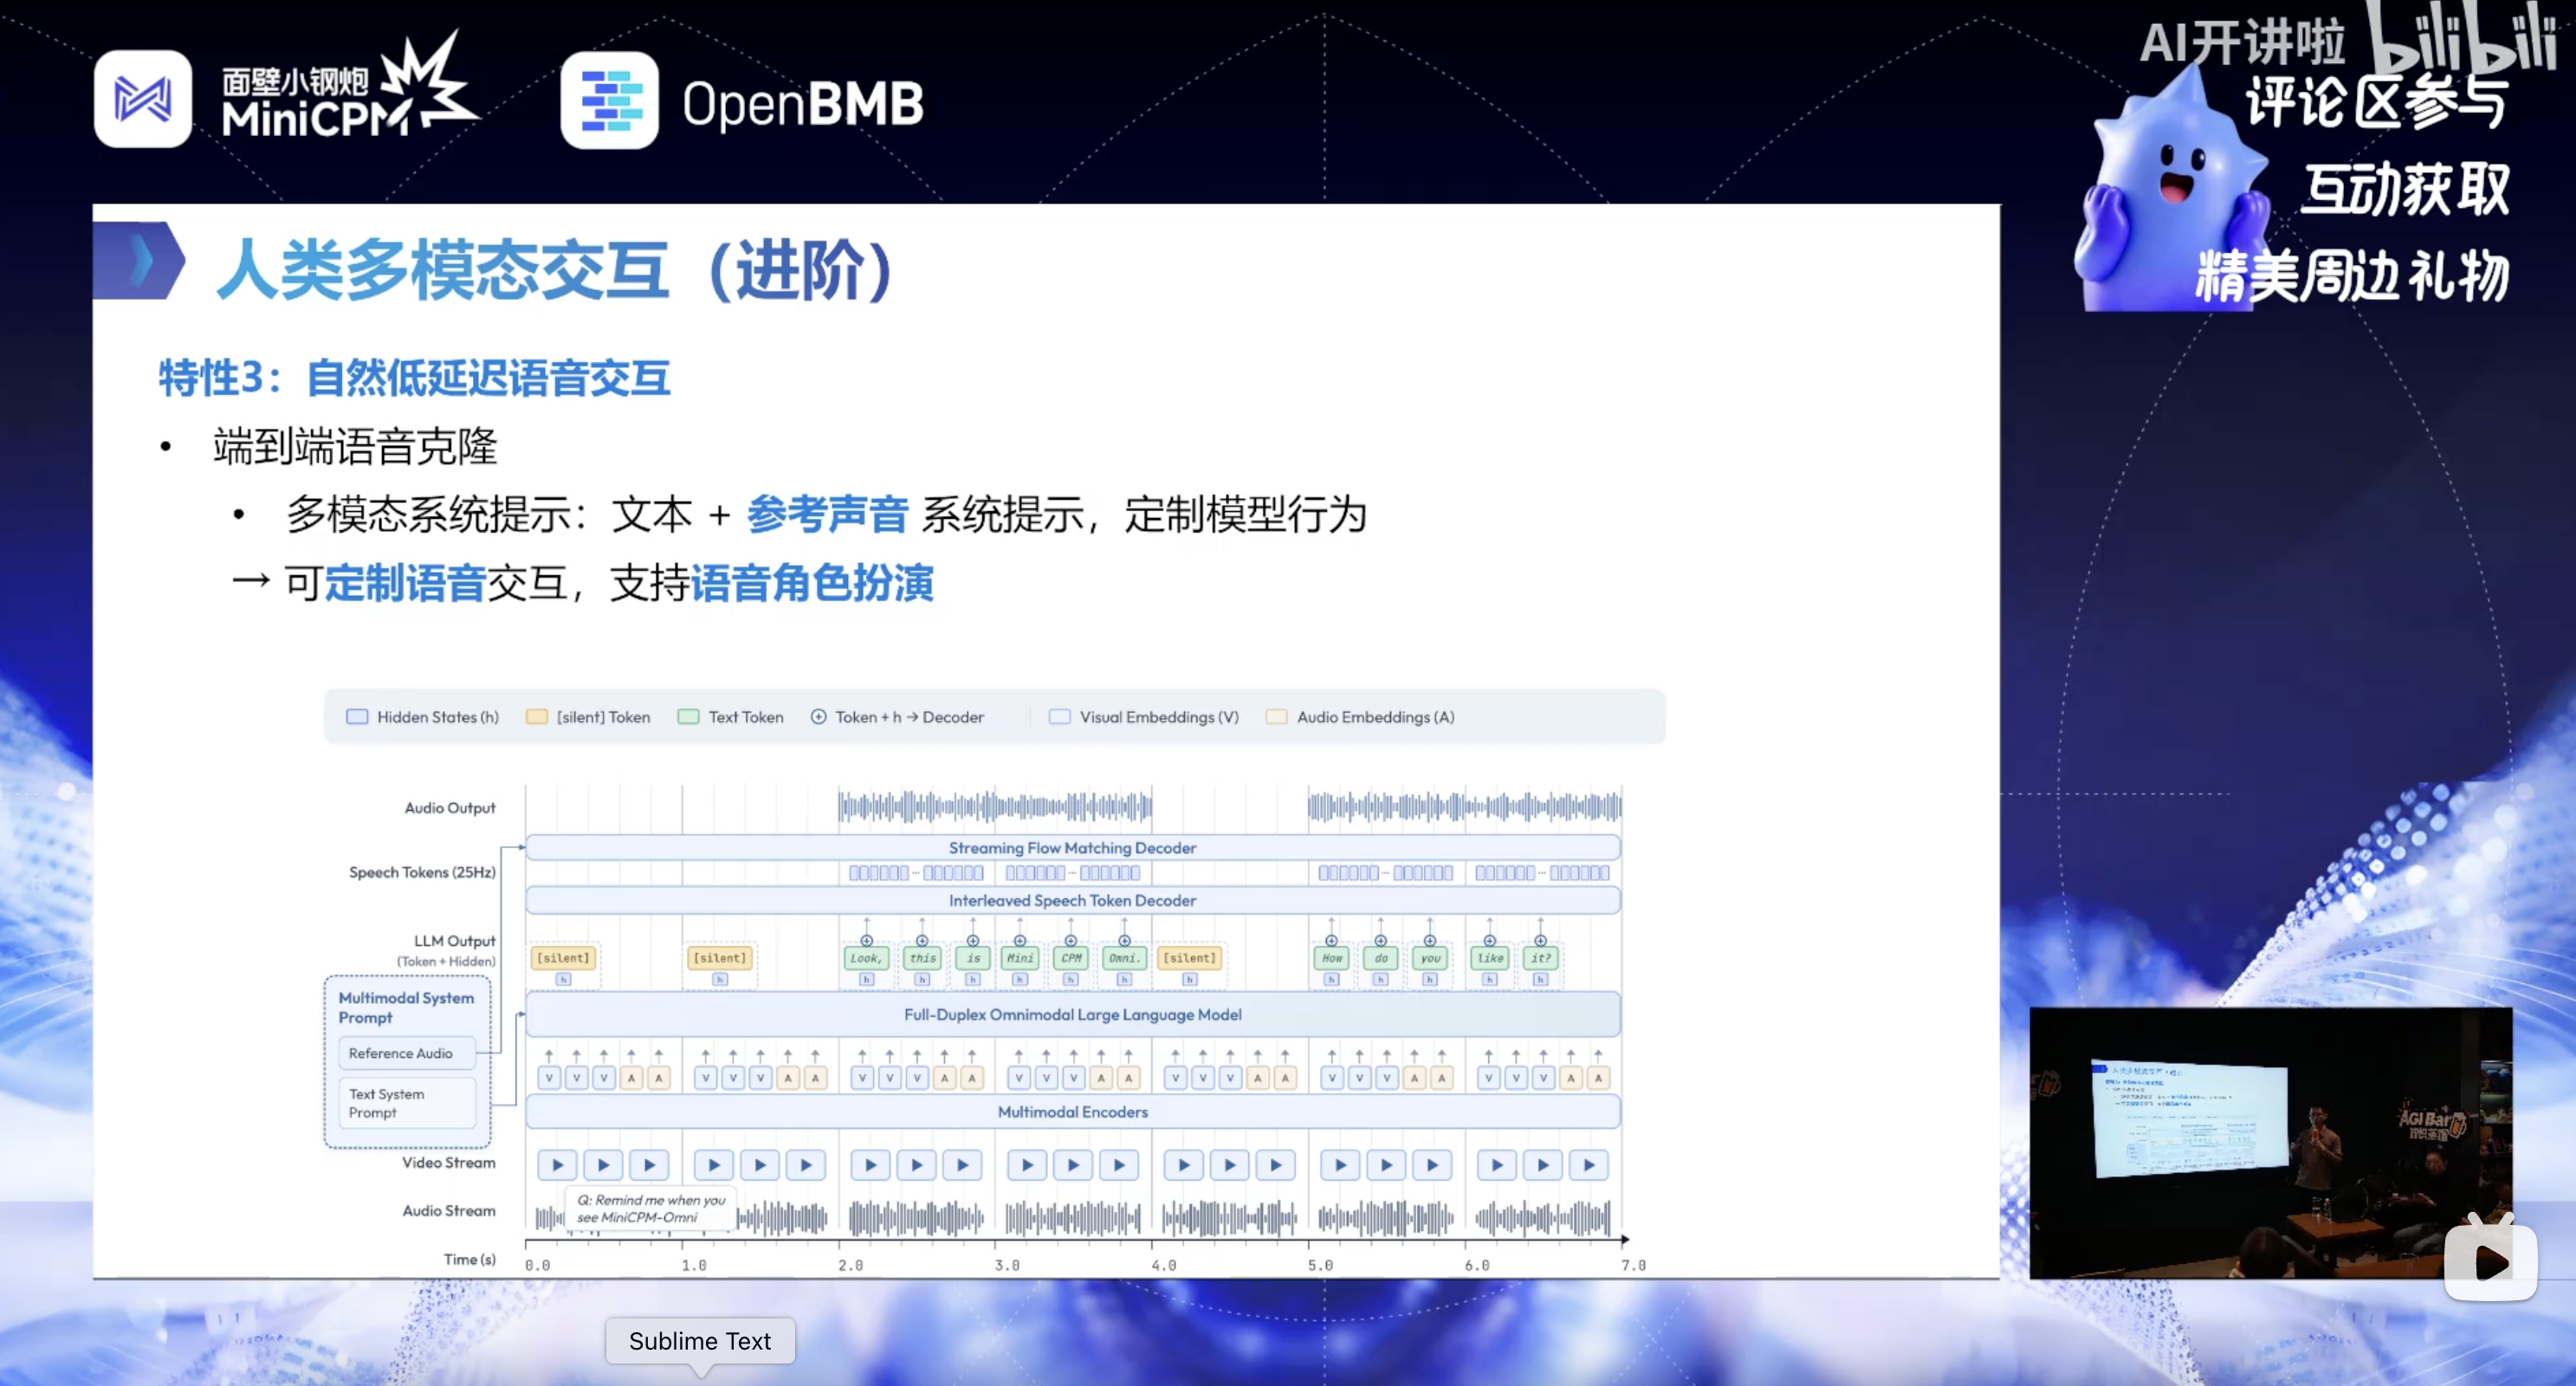Viewport: 2576px width, 1386px height.
Task: Click the Text Token legend swatch
Action: tap(688, 717)
